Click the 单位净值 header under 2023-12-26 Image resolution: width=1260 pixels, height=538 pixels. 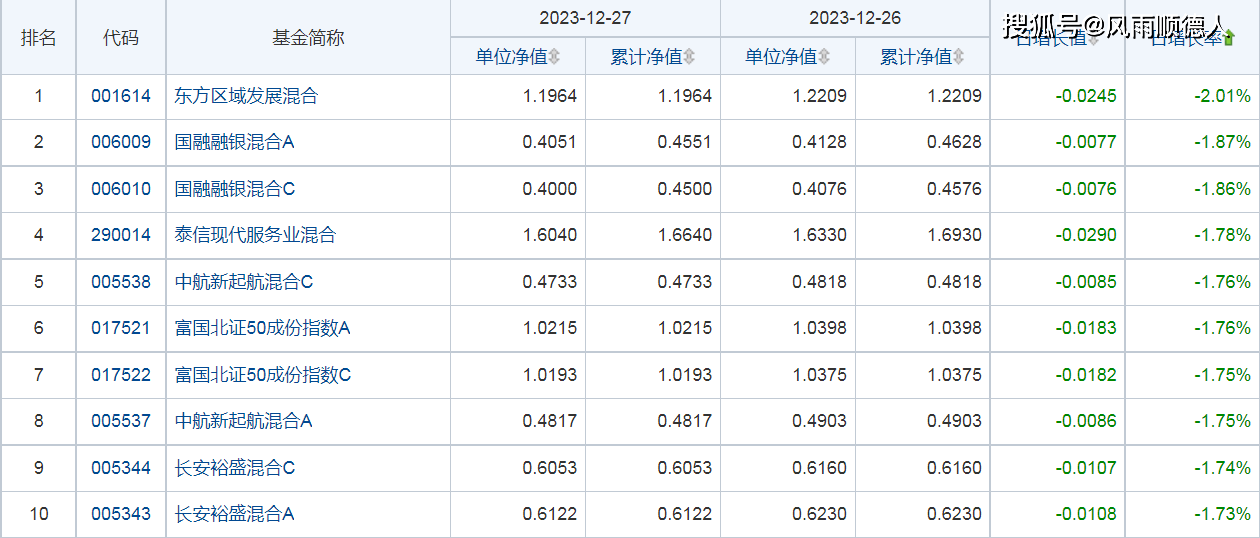781,57
